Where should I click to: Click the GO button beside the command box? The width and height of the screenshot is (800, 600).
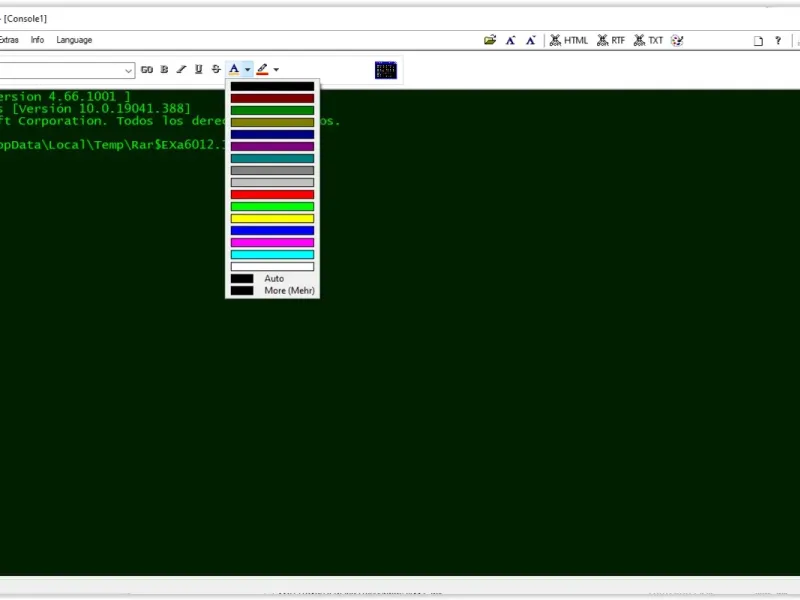click(147, 69)
